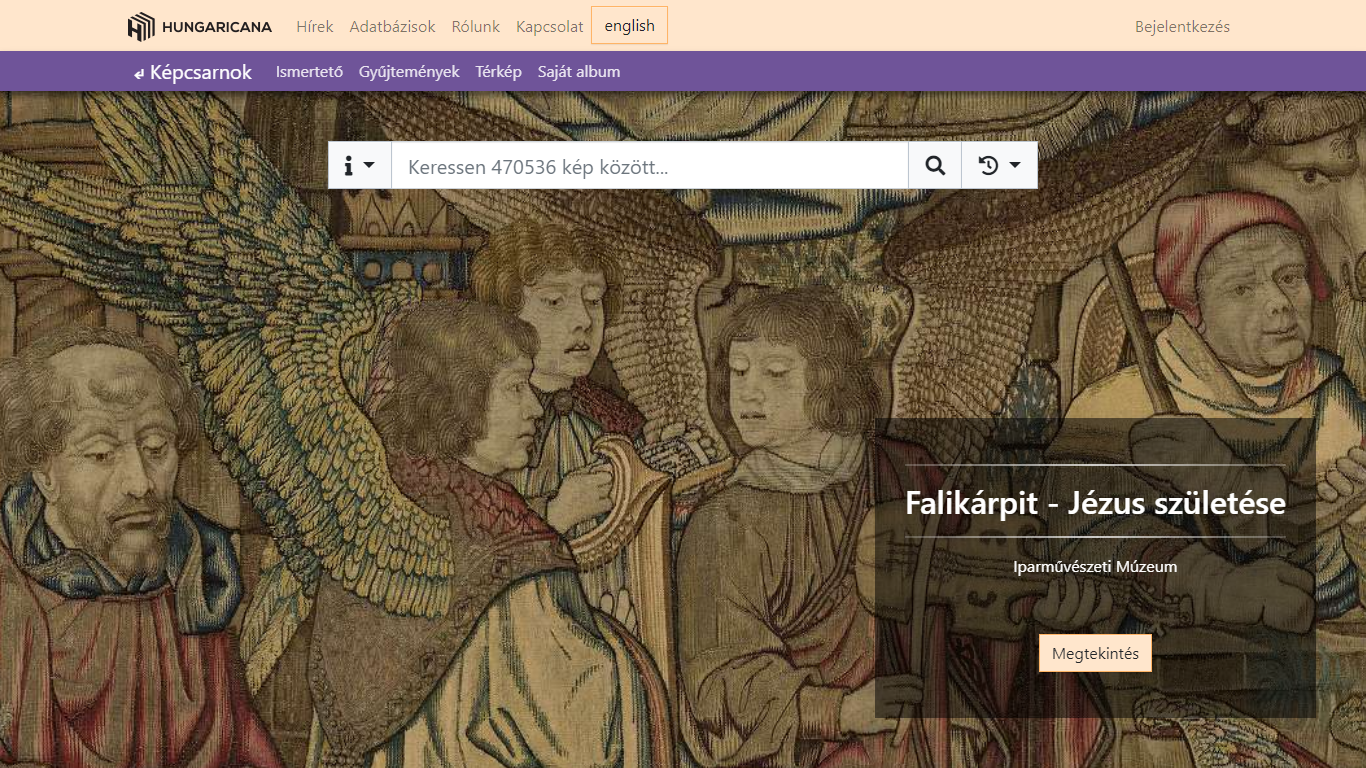Switch language with english button
This screenshot has height=768, width=1366.
[x=629, y=26]
